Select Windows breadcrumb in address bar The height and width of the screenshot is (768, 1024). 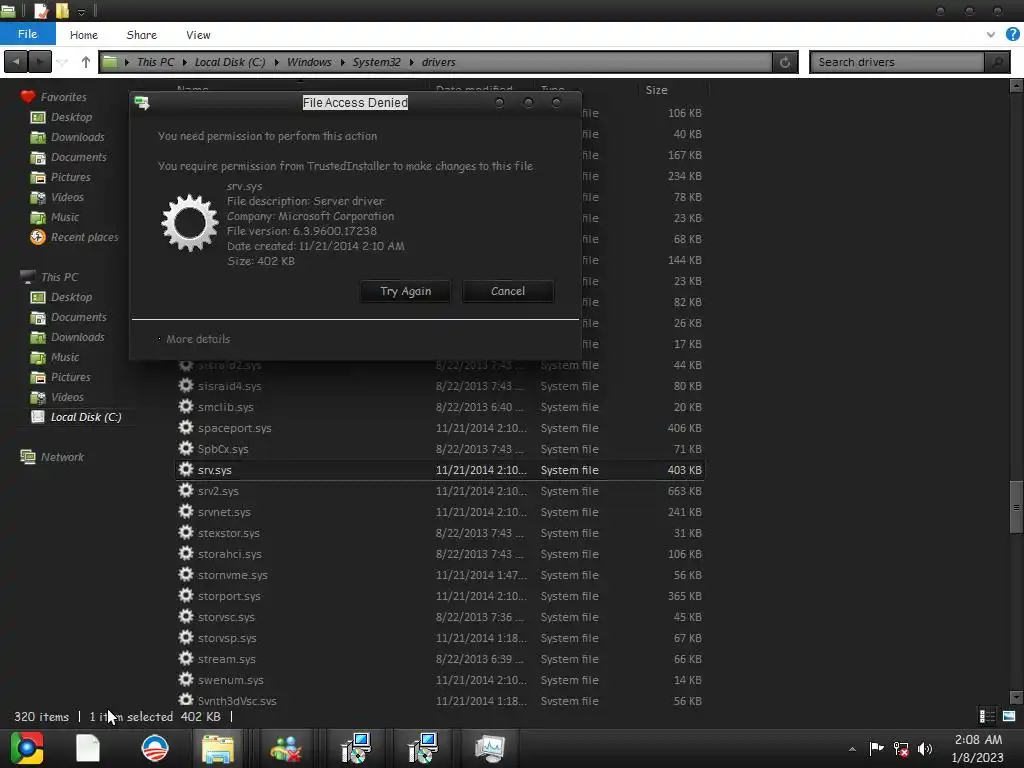[x=309, y=62]
